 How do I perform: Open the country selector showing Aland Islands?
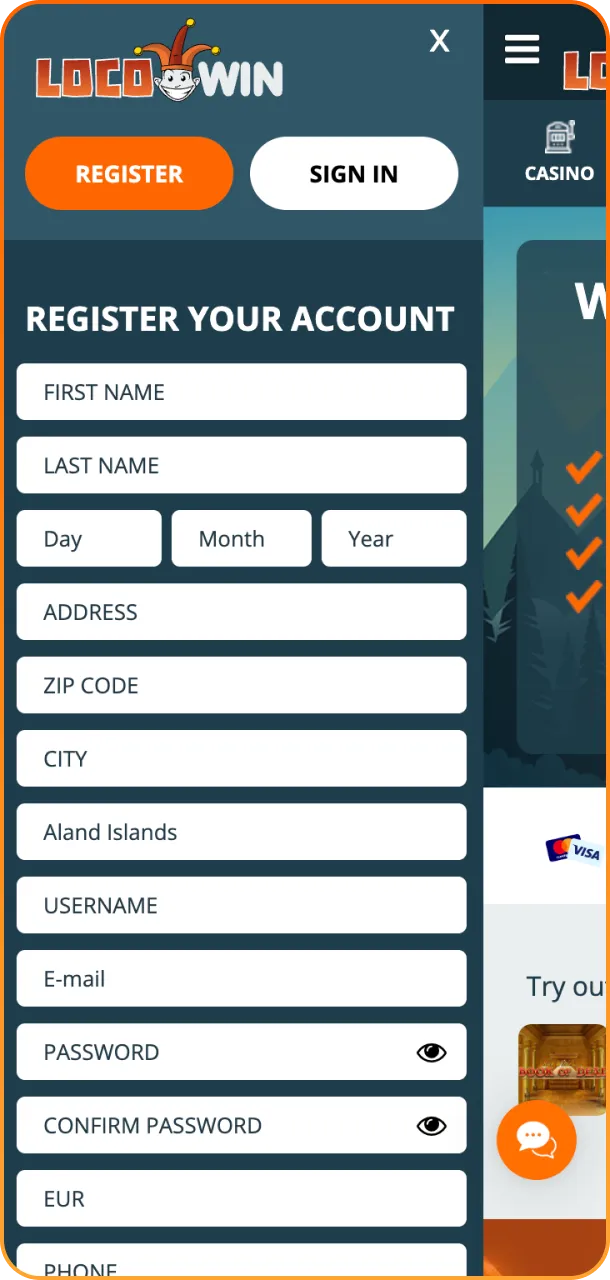(241, 832)
